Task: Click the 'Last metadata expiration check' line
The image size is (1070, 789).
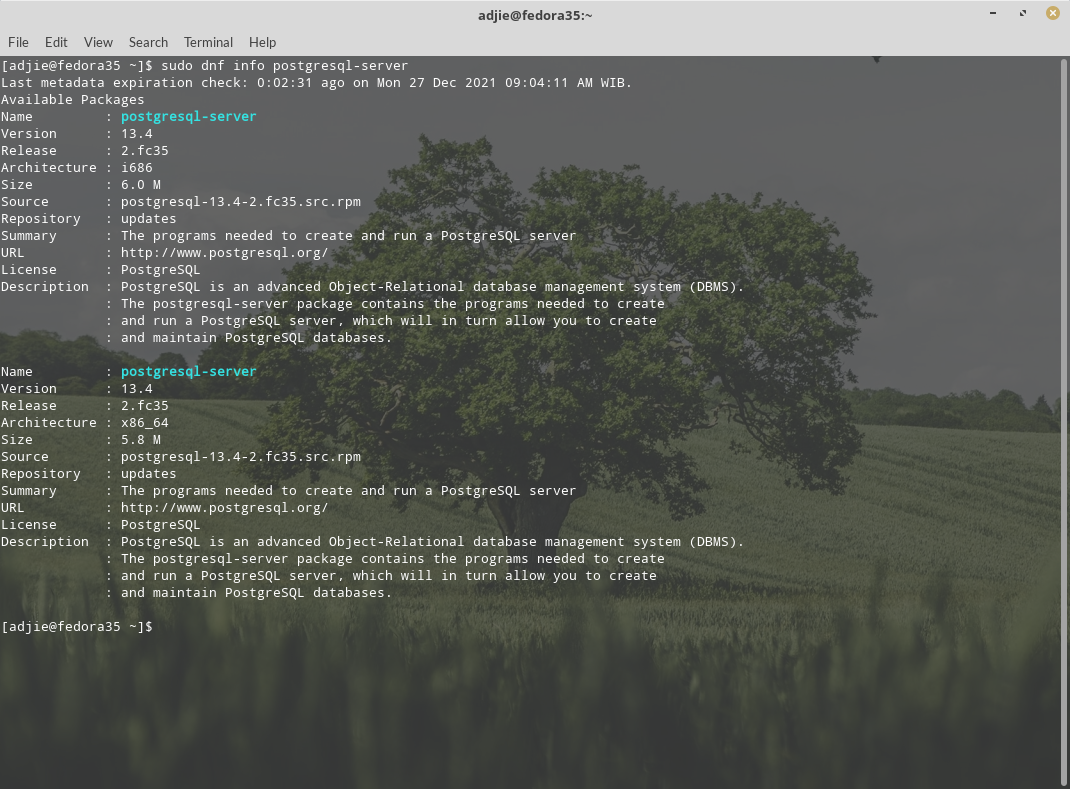Action: pos(317,83)
